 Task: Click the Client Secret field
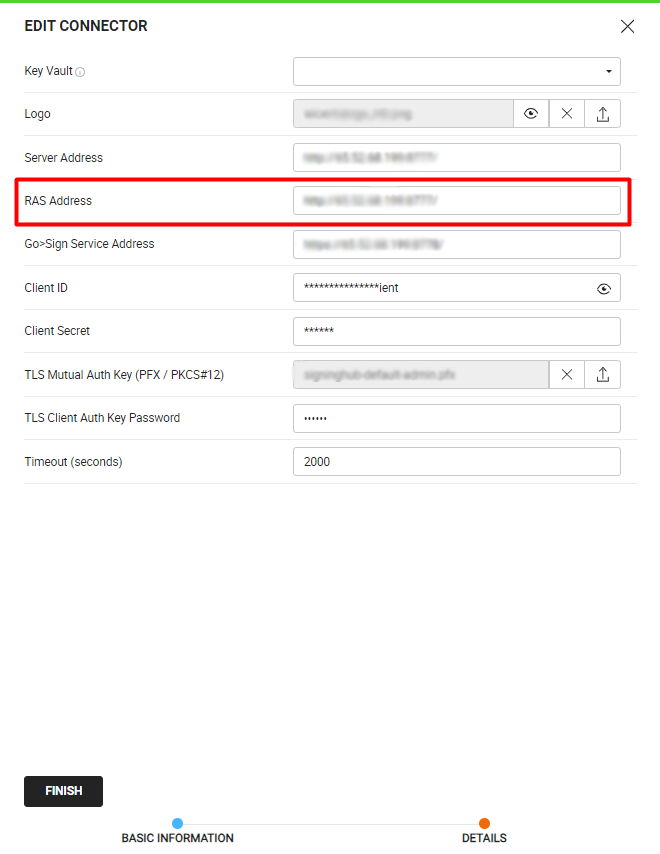coord(456,331)
